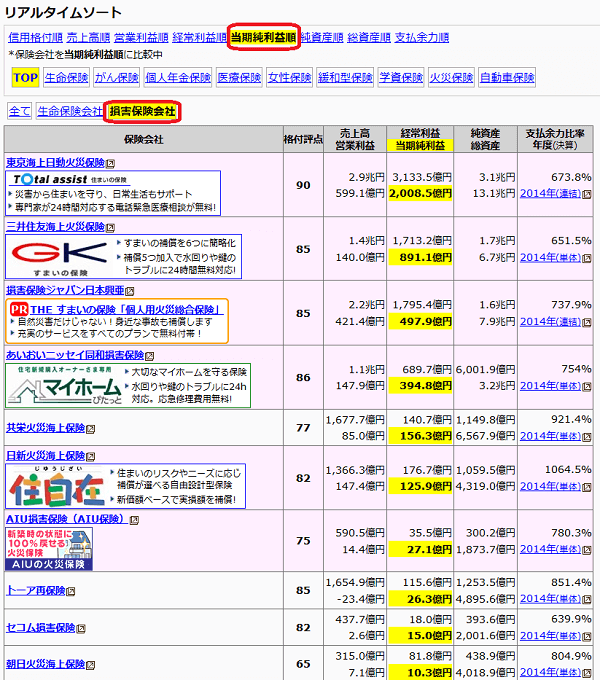Open 朝日火災海上保険 company link

(46, 664)
